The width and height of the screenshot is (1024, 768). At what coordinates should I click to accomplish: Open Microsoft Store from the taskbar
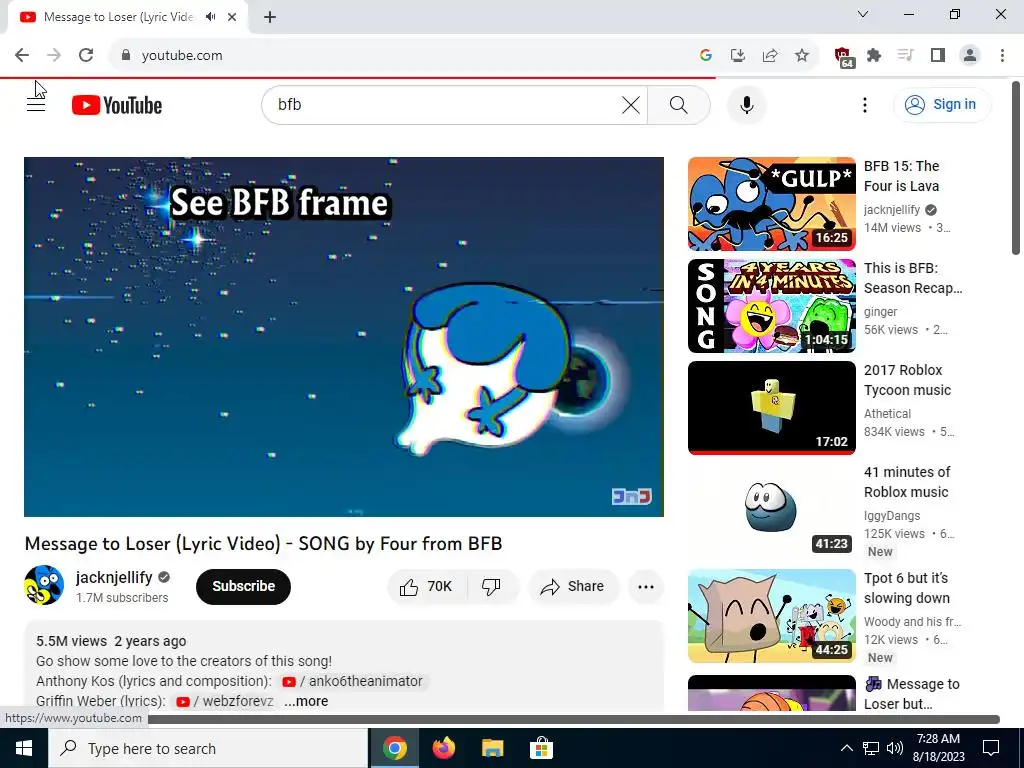pos(541,748)
